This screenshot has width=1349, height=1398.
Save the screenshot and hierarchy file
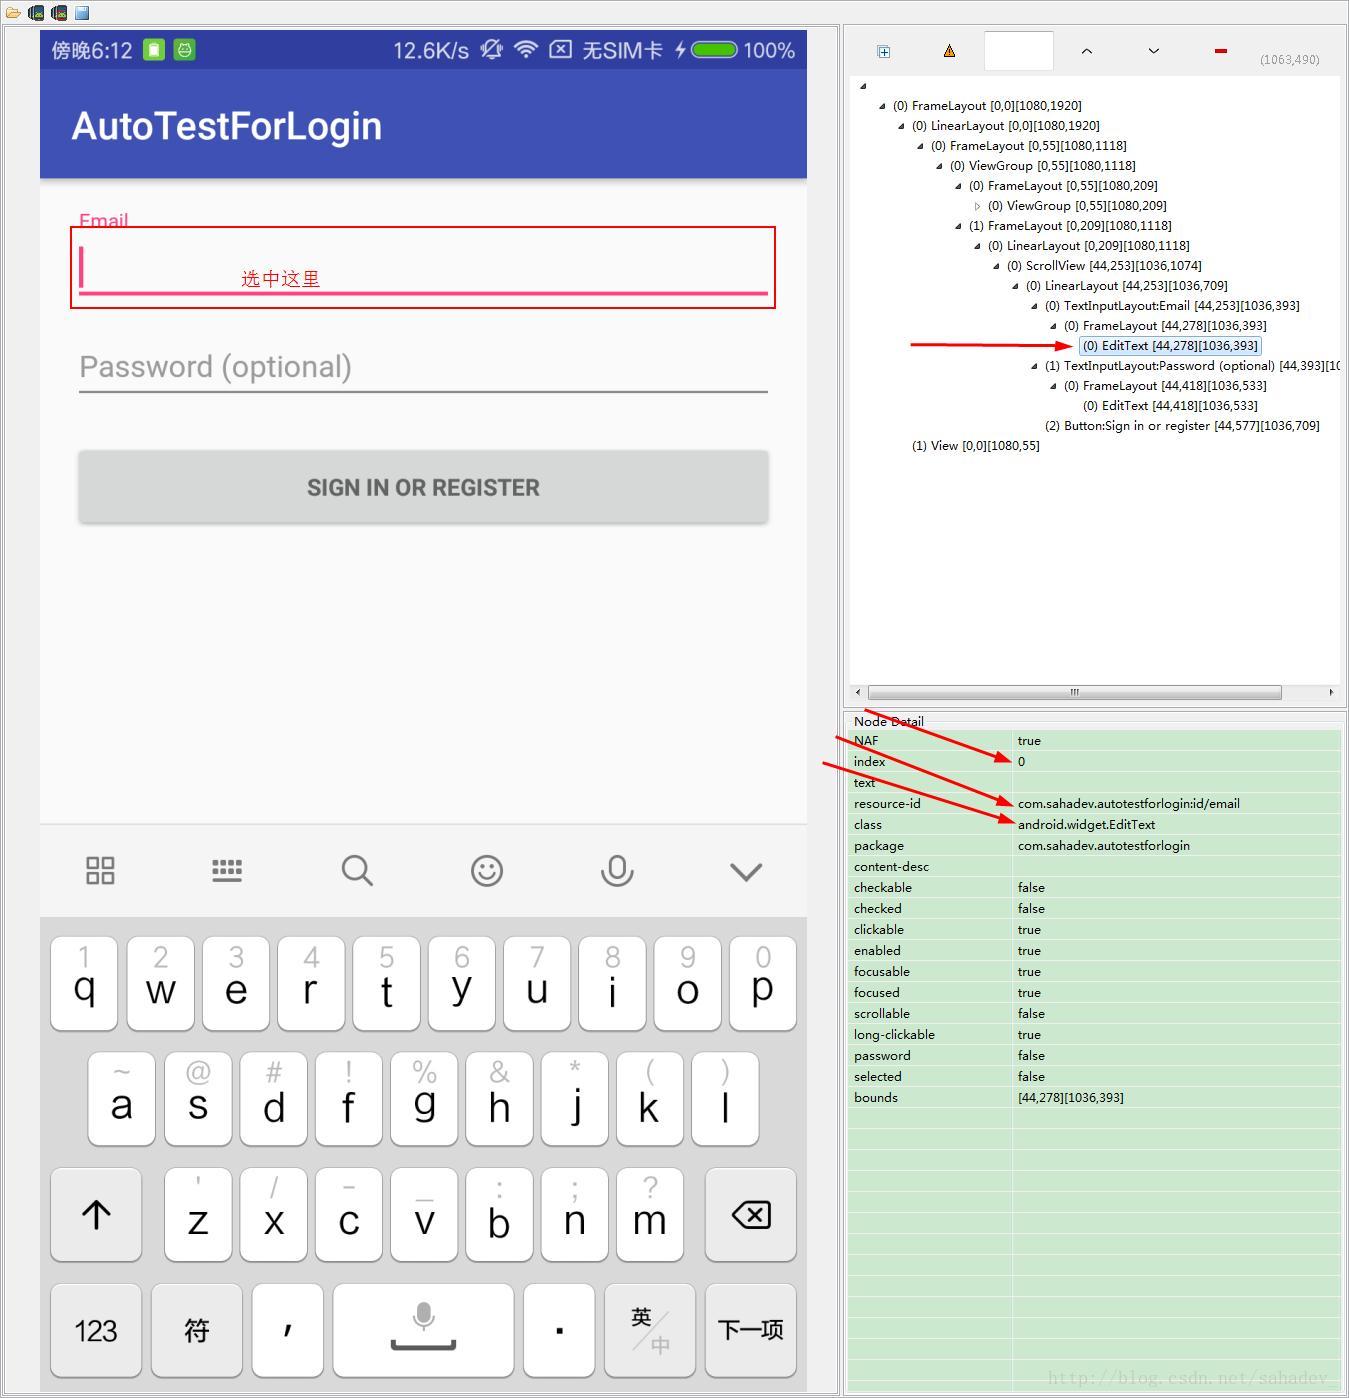pyautogui.click(x=82, y=13)
